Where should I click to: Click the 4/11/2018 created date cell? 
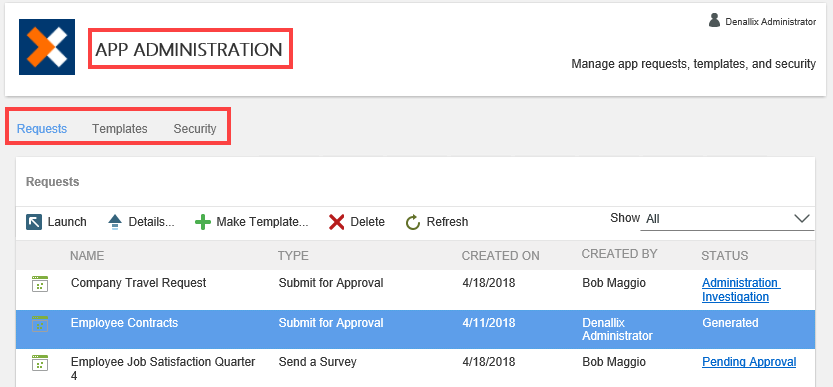(489, 323)
